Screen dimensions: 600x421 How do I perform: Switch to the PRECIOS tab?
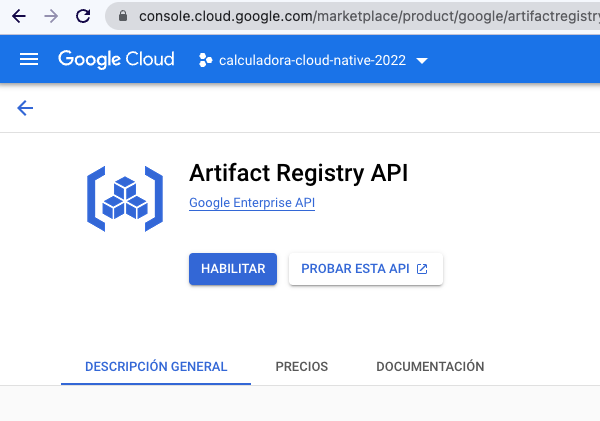(x=302, y=367)
